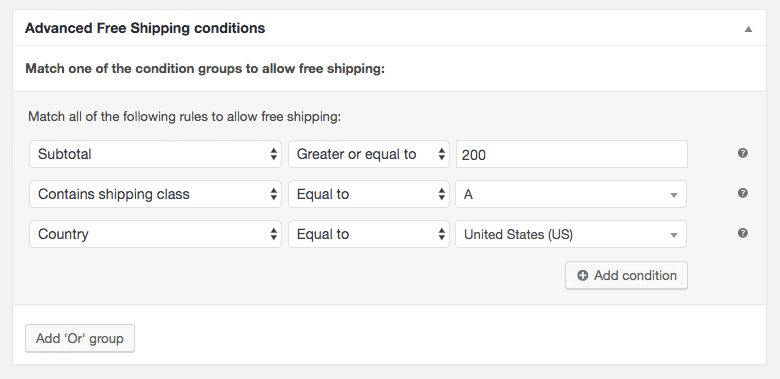Open the Country condition type dropdown

click(x=156, y=234)
